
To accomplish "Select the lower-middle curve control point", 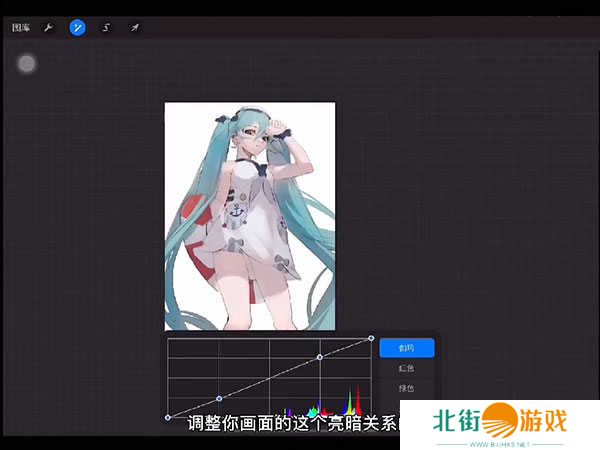I will click(219, 398).
